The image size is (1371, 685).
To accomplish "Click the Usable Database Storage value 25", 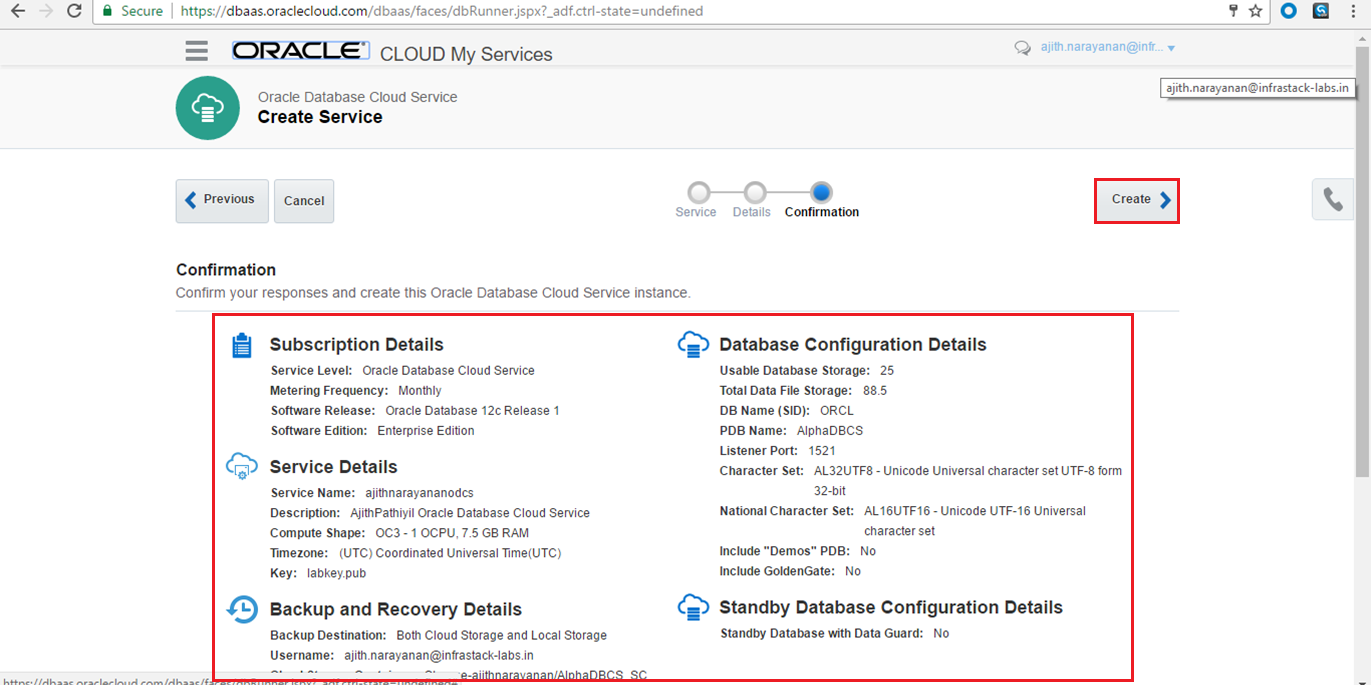I will click(x=887, y=371).
